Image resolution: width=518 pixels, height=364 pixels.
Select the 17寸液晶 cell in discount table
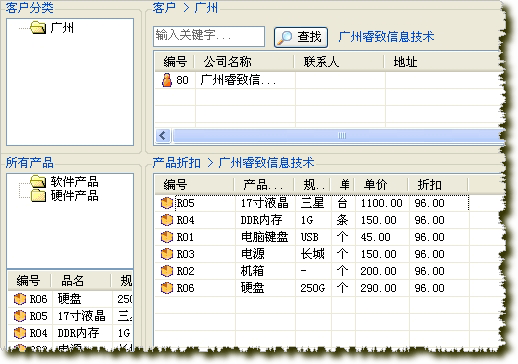265,203
